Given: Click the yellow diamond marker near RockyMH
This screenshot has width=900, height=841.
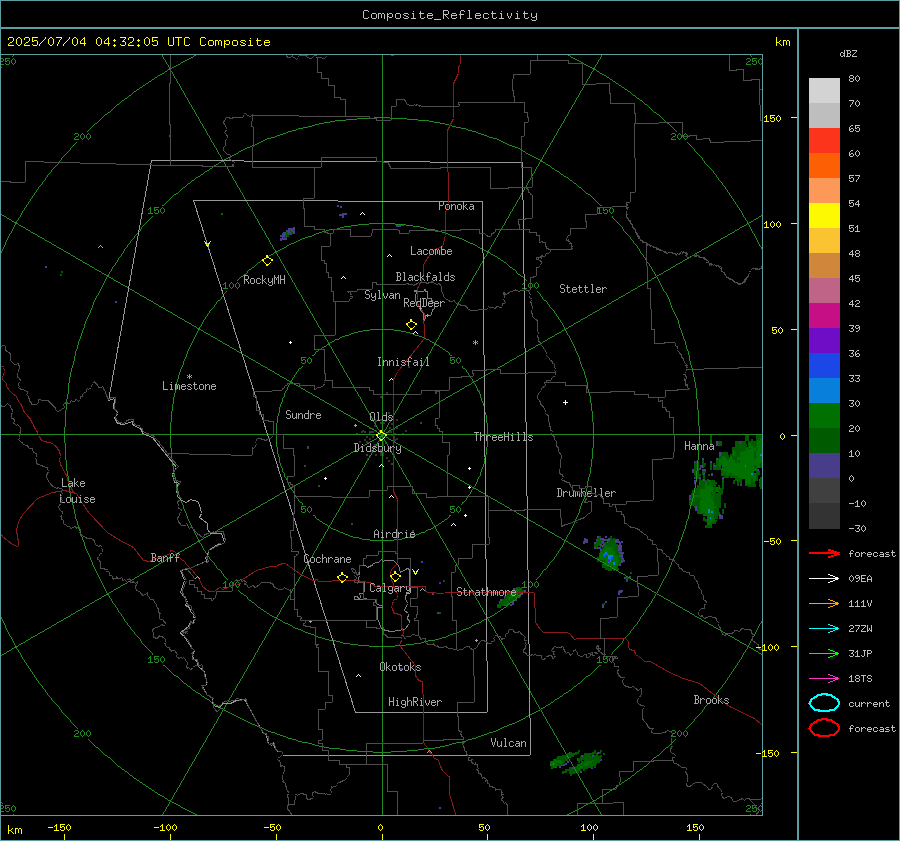Looking at the screenshot, I should click(267, 261).
